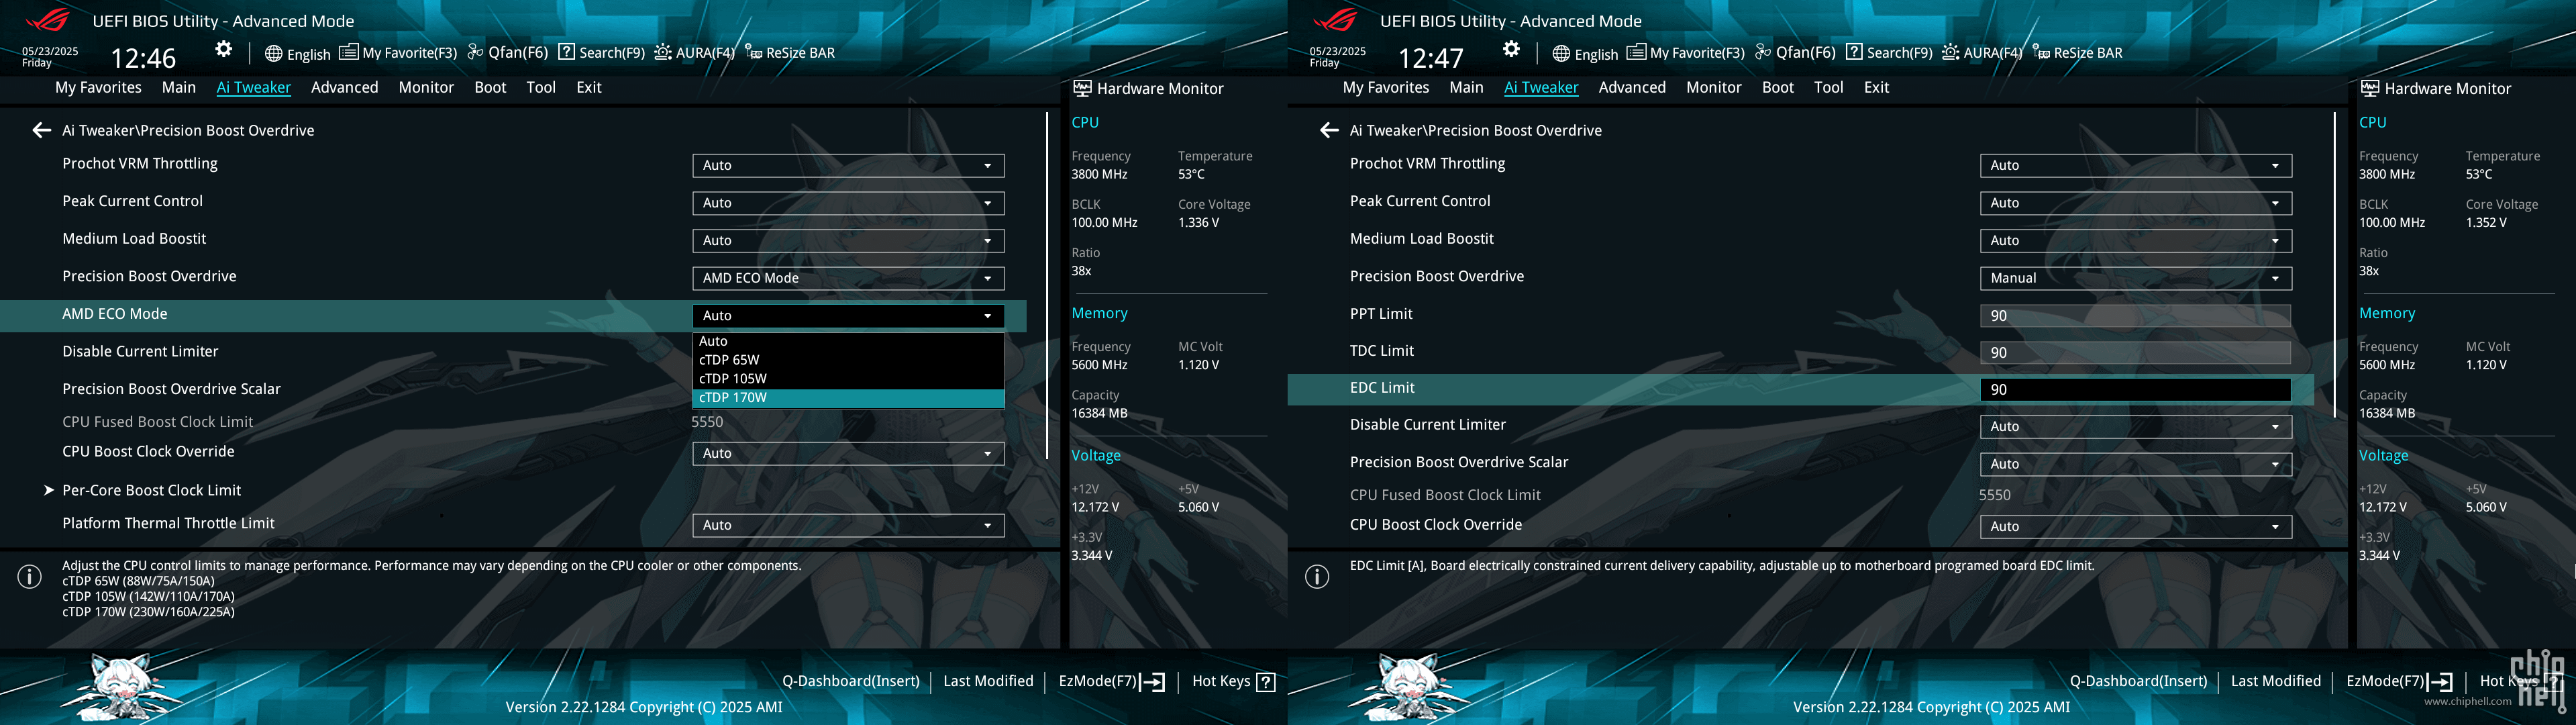Toggle ReSize BAR in the 12:47 screen
The height and width of the screenshot is (725, 2576).
point(2078,53)
